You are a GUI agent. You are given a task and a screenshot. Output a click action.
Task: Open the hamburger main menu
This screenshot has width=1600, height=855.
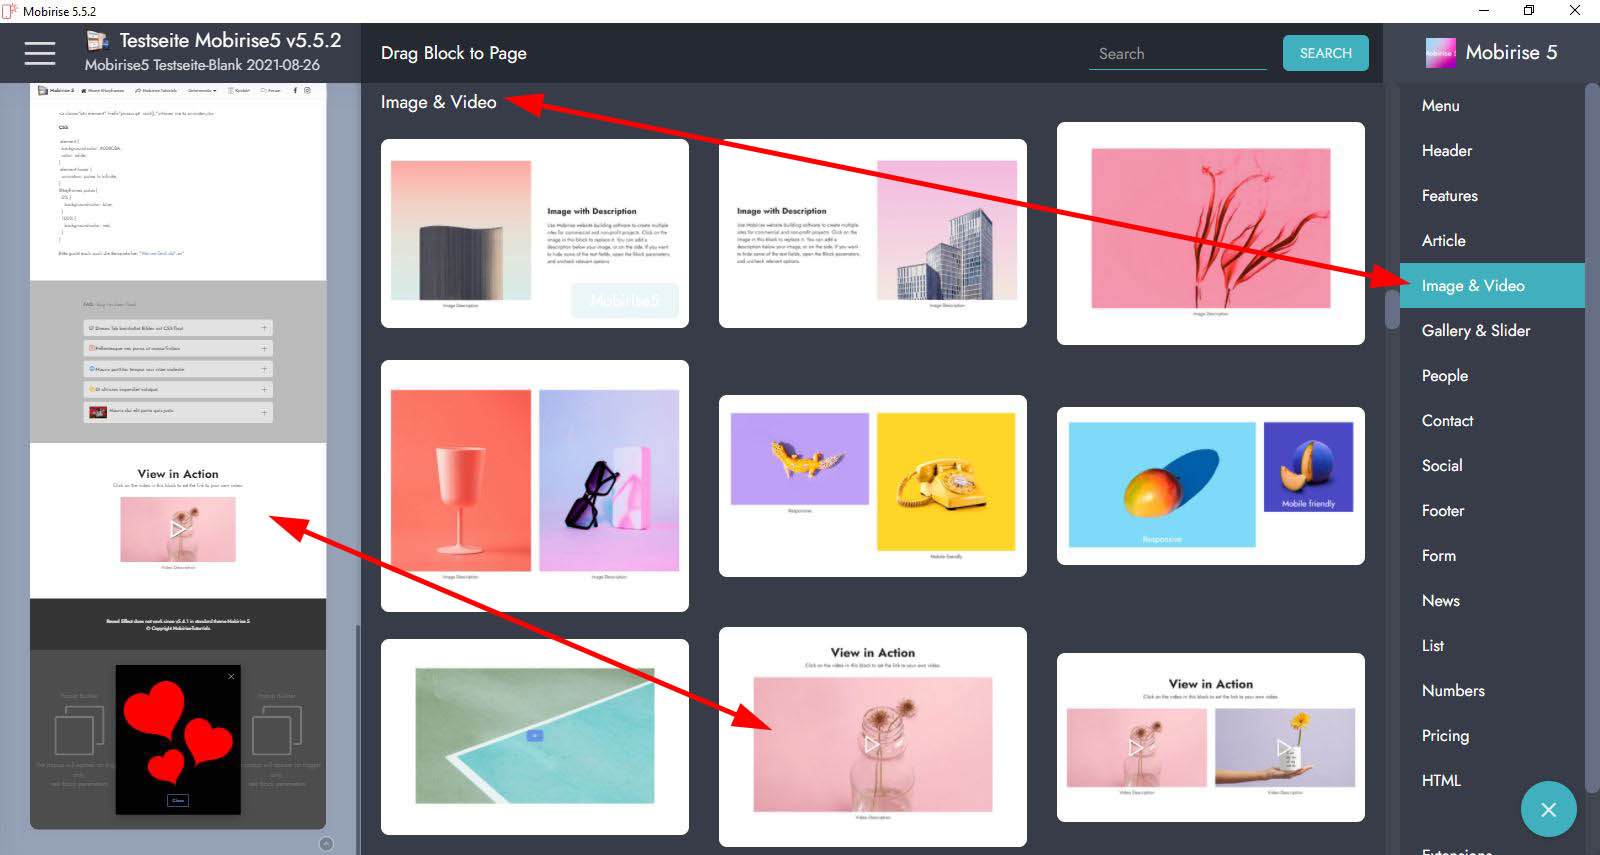point(40,53)
